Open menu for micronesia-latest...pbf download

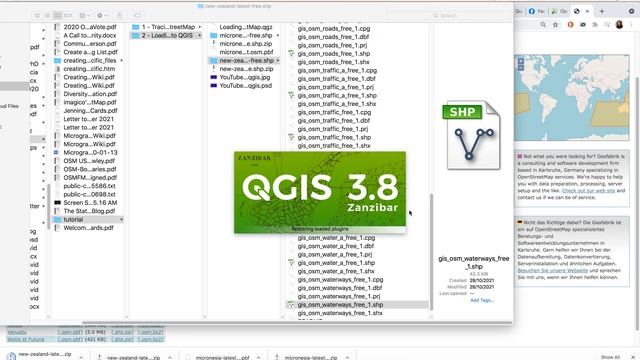(x=259, y=357)
